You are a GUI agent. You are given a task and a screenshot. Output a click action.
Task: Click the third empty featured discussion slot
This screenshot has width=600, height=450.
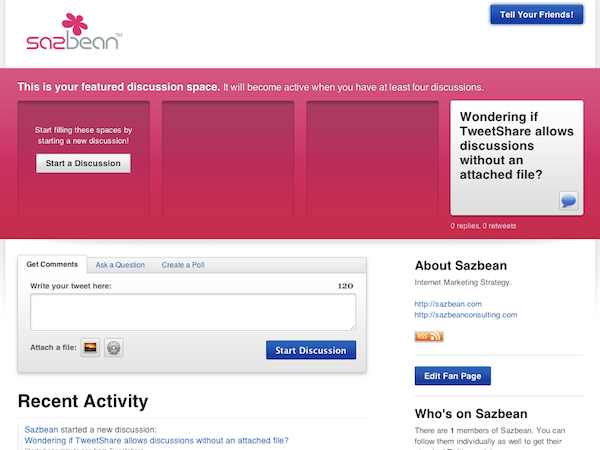click(x=372, y=158)
